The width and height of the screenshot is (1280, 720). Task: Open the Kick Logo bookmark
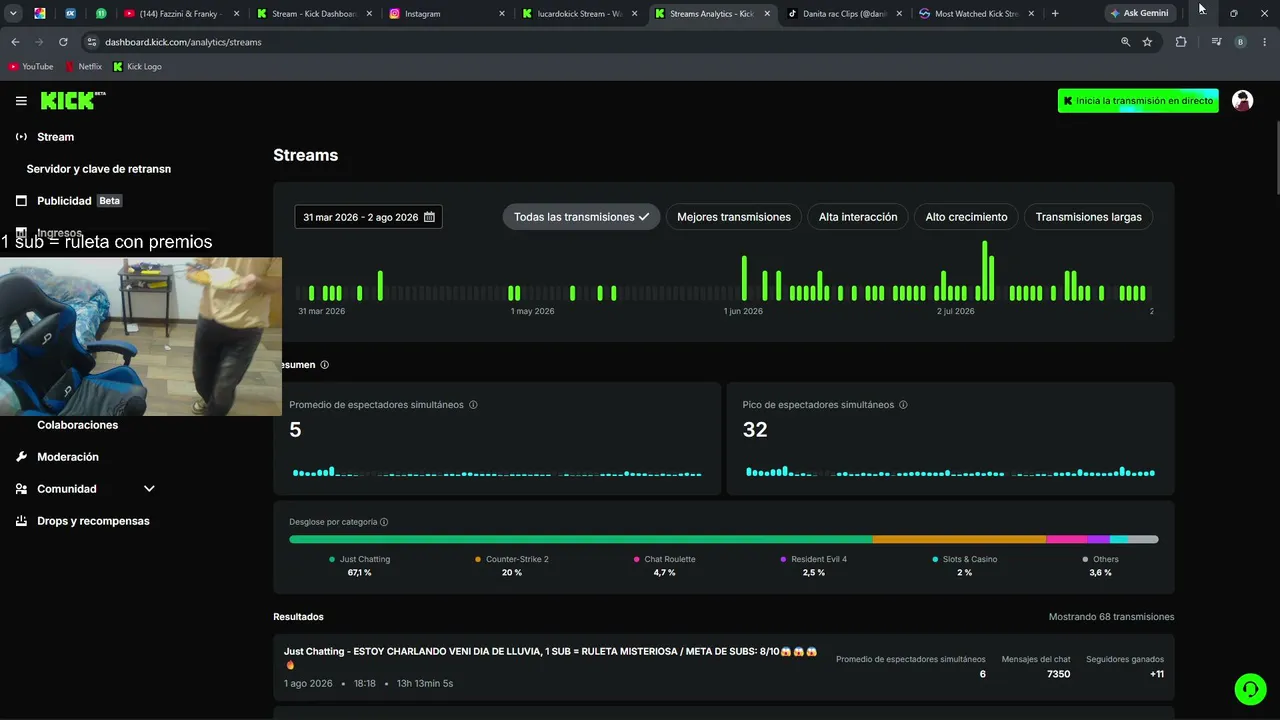pyautogui.click(x=137, y=67)
